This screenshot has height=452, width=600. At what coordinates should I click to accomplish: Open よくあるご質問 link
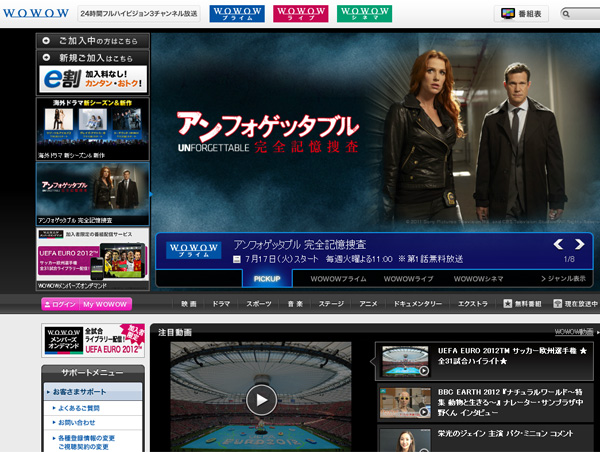79,408
